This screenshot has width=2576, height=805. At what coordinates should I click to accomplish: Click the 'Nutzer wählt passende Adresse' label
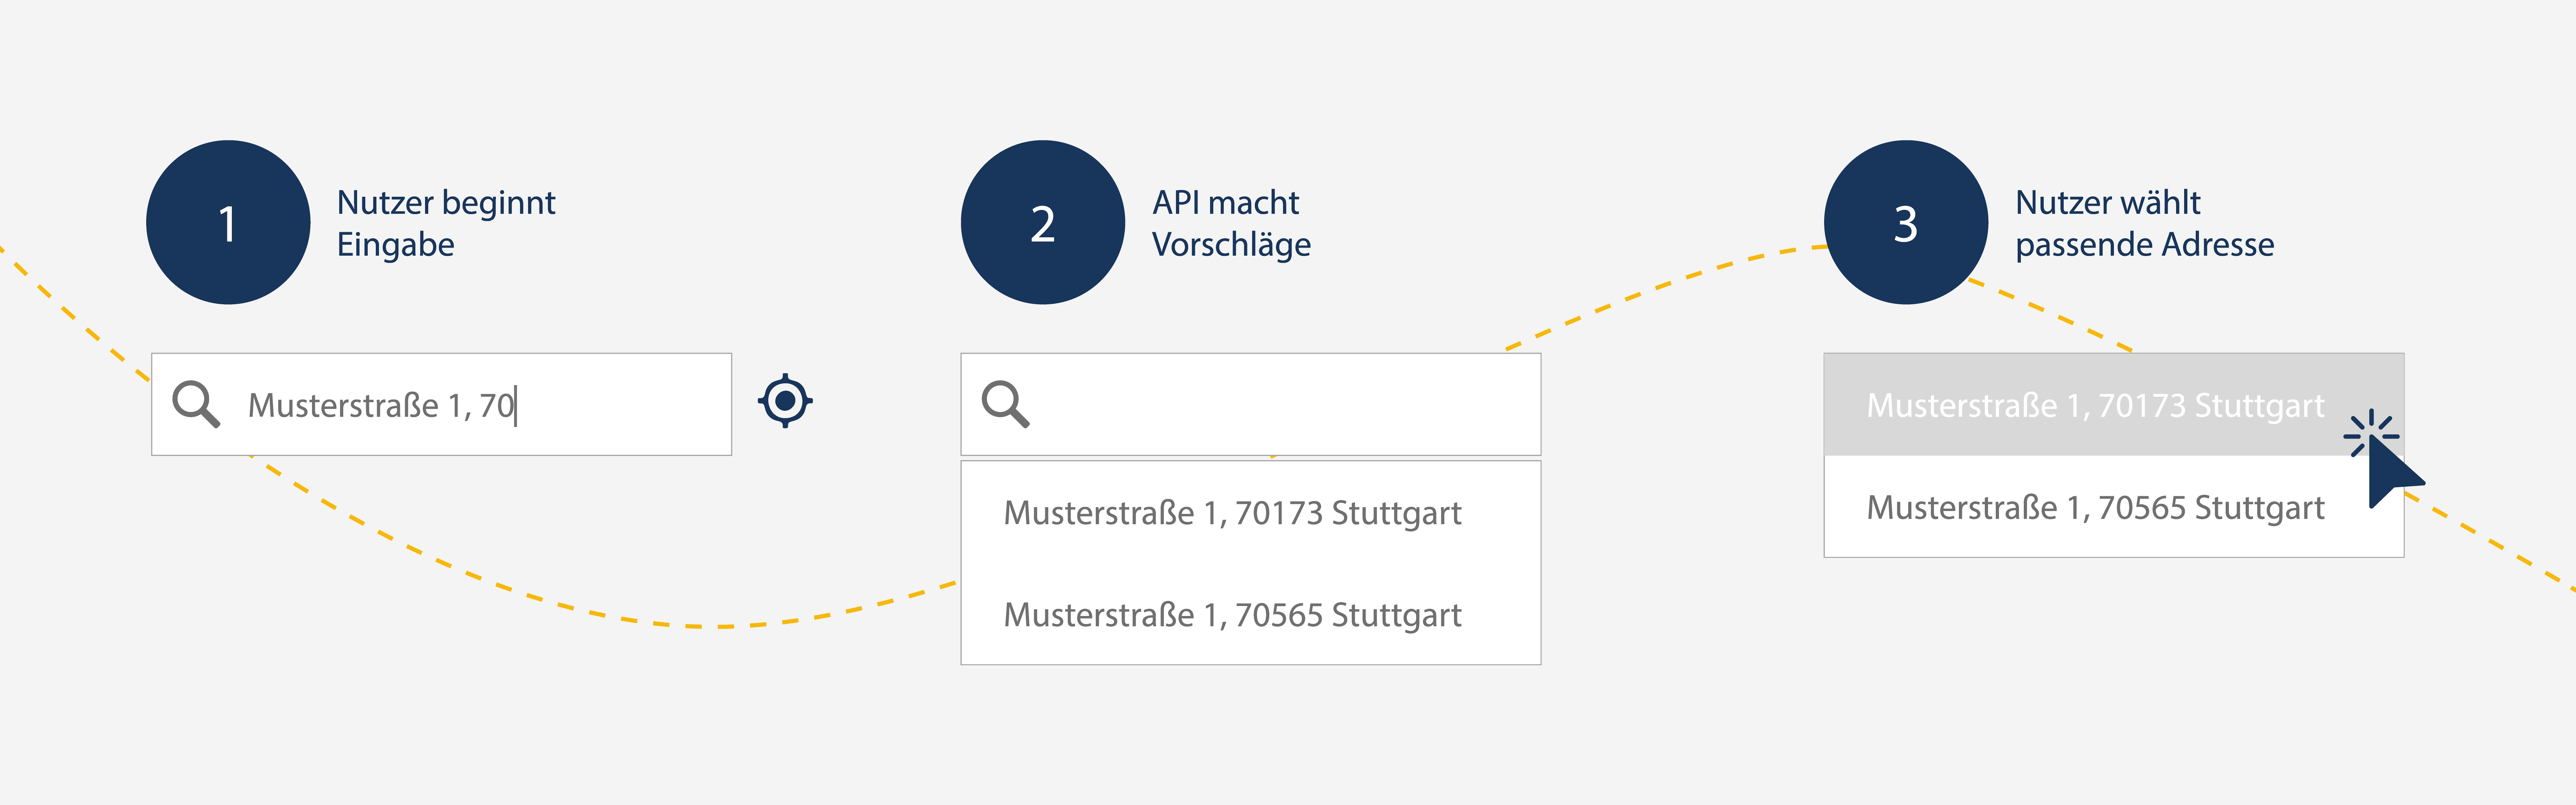coord(2144,223)
